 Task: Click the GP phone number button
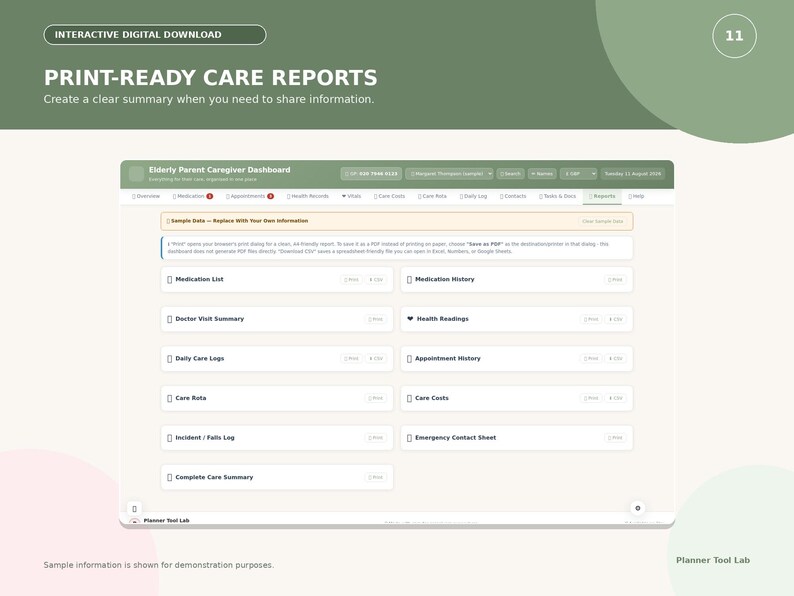pyautogui.click(x=371, y=174)
